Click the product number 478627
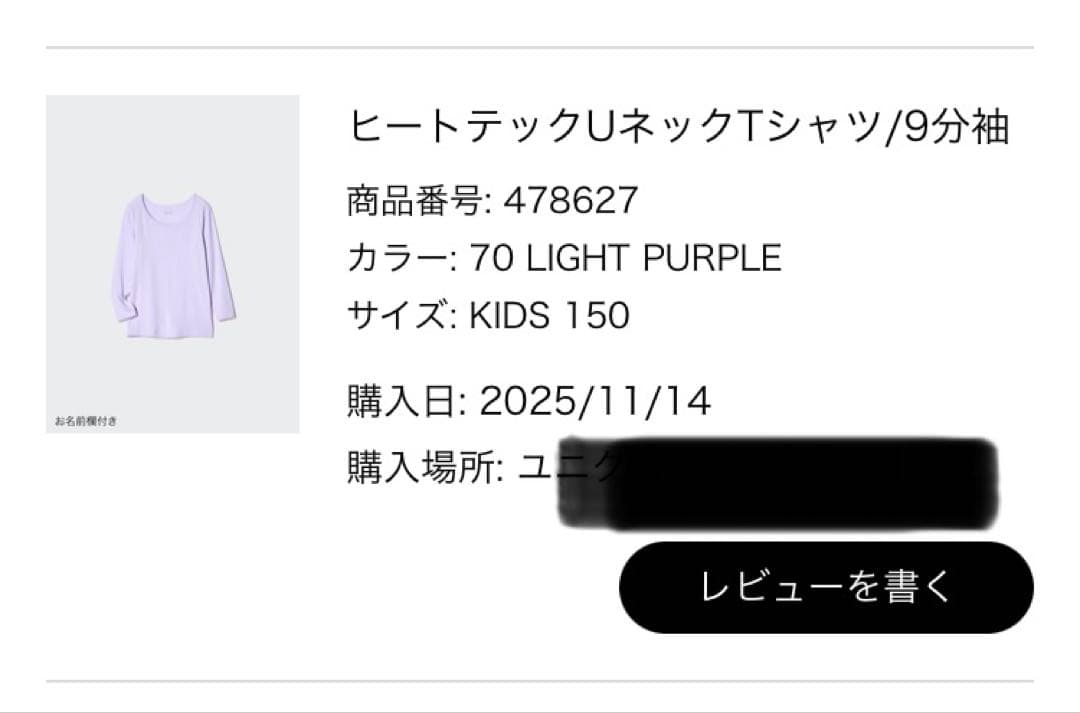Screen dimensions: 1080x713 tap(571, 200)
